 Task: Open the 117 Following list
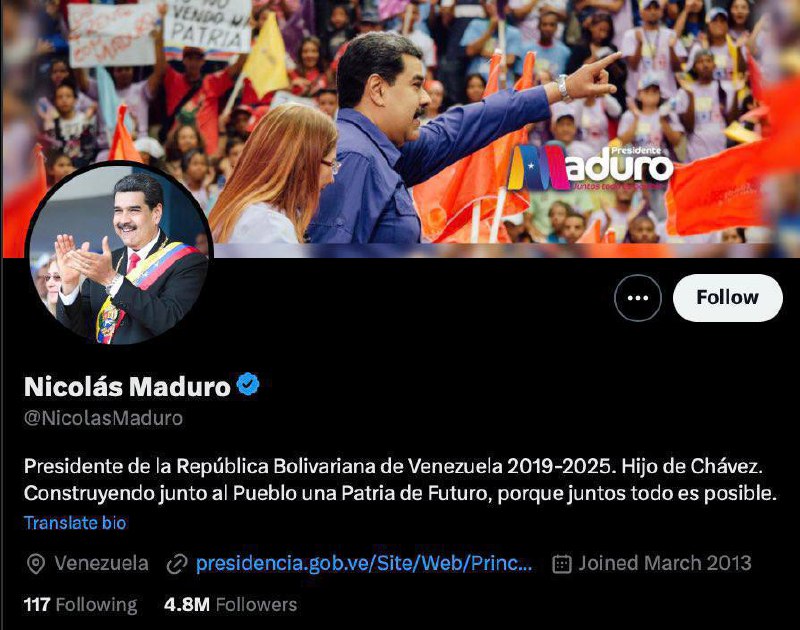(x=81, y=604)
